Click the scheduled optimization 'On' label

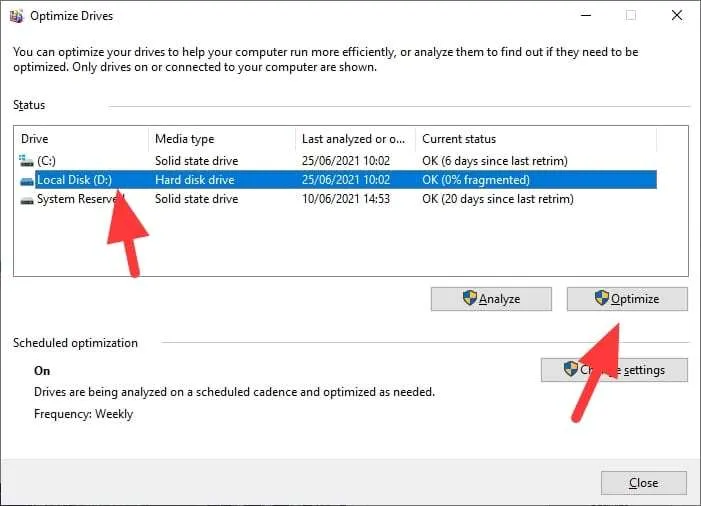coord(42,371)
